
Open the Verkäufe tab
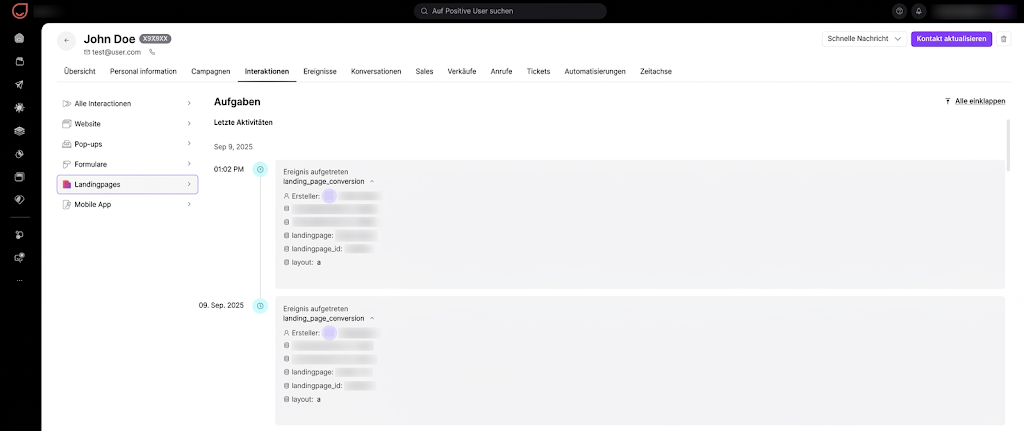(462, 71)
